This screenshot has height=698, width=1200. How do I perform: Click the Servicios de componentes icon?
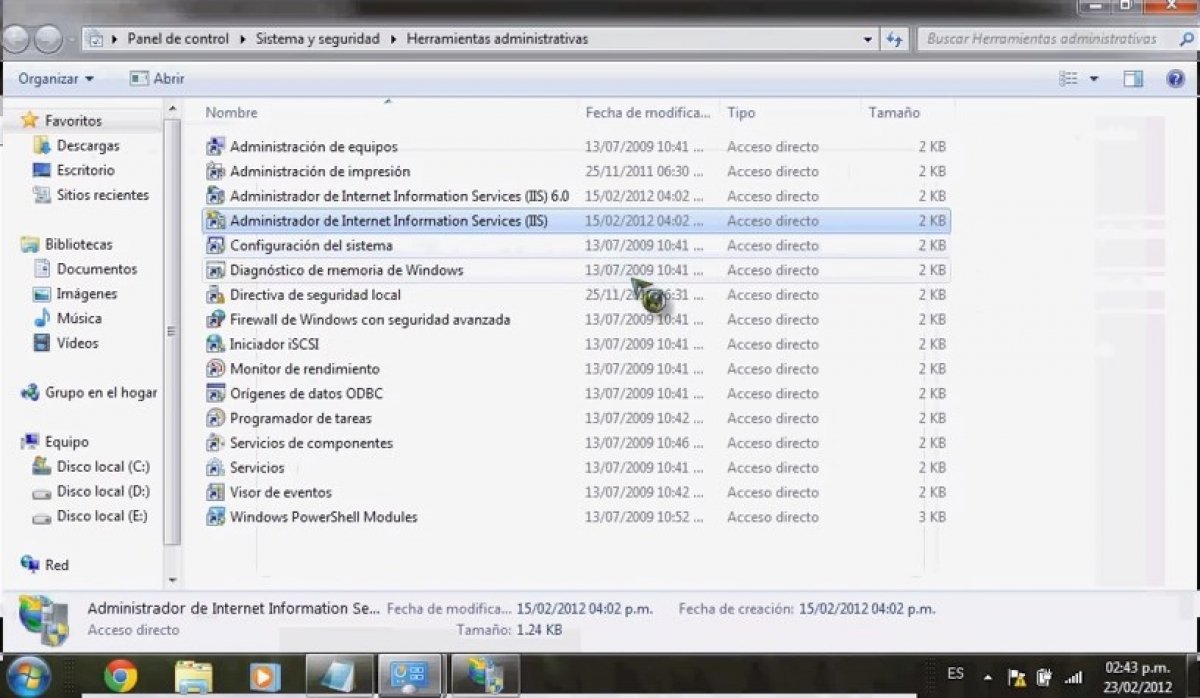215,443
